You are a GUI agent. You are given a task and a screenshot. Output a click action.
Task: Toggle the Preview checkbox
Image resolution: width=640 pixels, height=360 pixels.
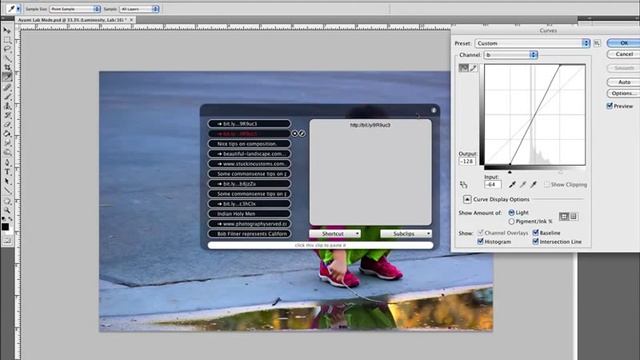pyautogui.click(x=610, y=106)
